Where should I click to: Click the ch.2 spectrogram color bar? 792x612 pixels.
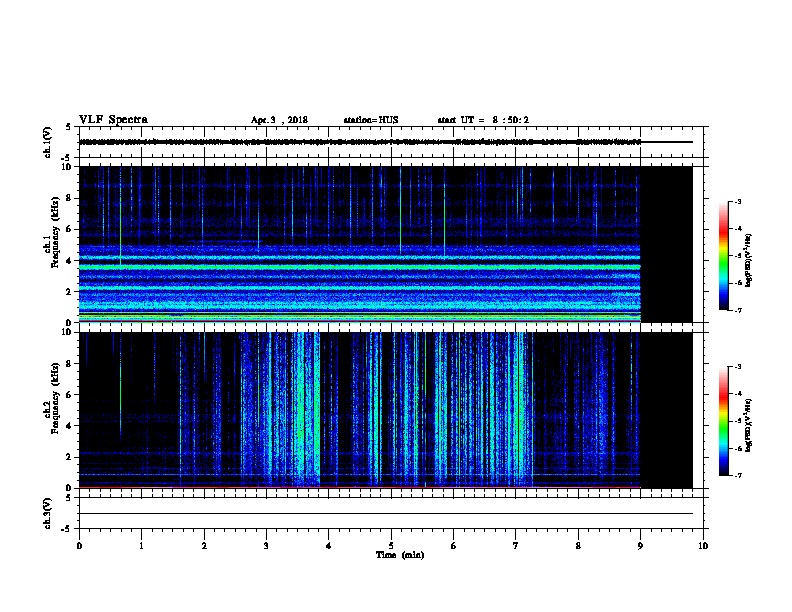click(724, 421)
